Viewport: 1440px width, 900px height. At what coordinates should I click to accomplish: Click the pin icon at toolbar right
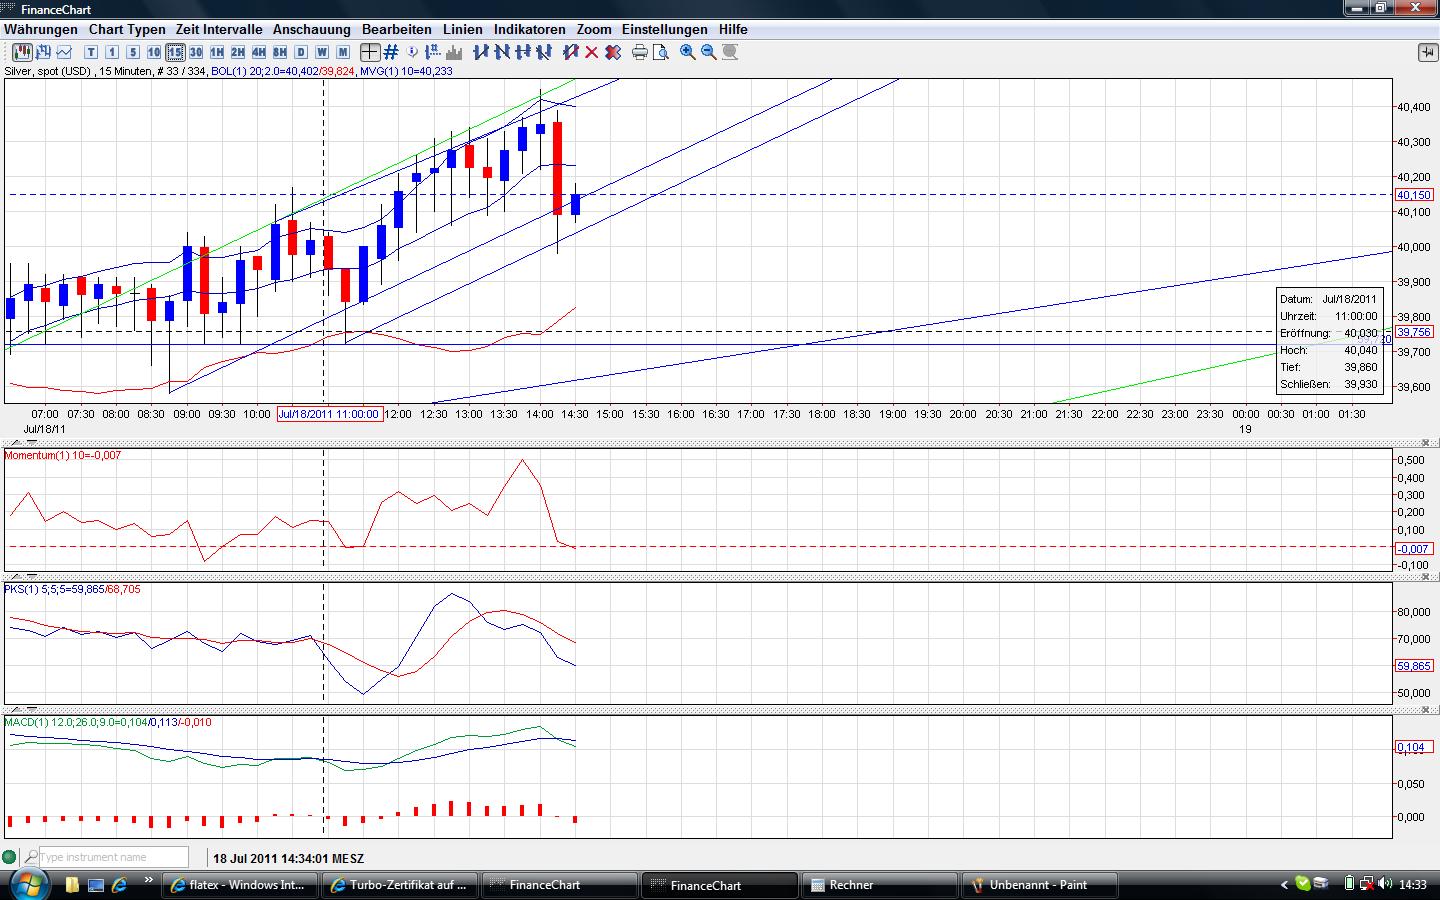click(1426, 52)
